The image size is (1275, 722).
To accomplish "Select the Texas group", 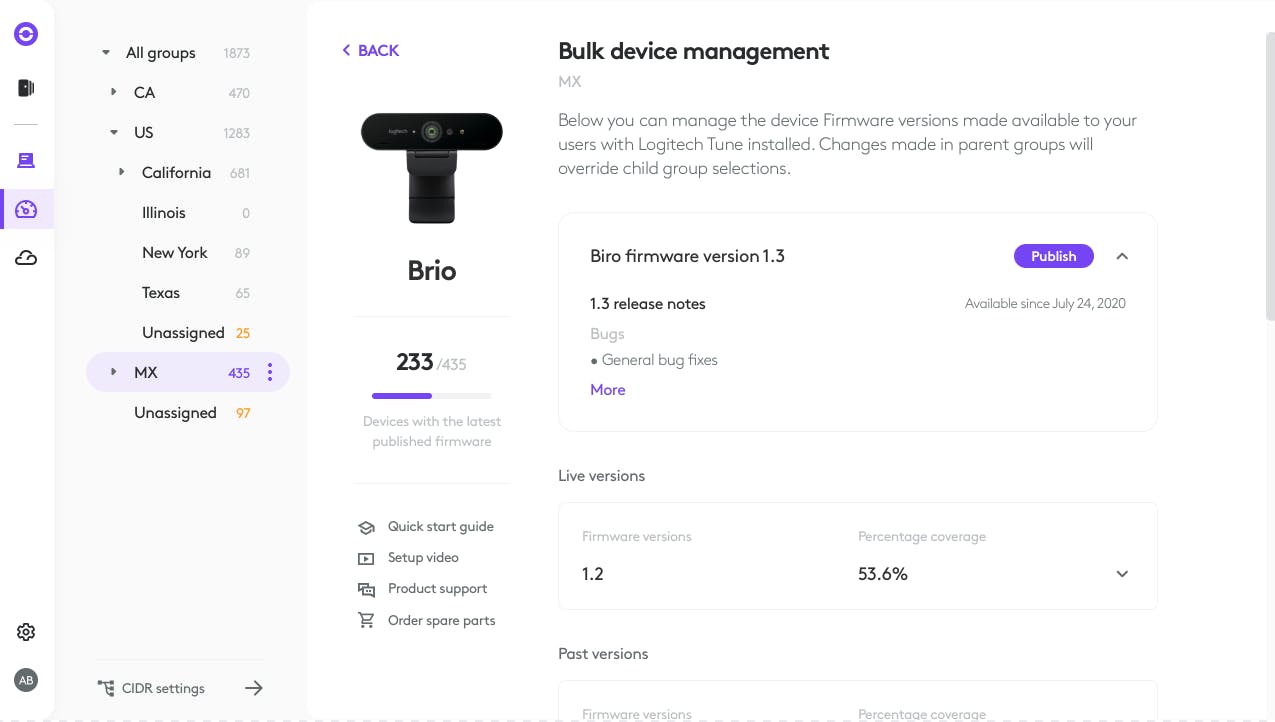I will coord(161,293).
